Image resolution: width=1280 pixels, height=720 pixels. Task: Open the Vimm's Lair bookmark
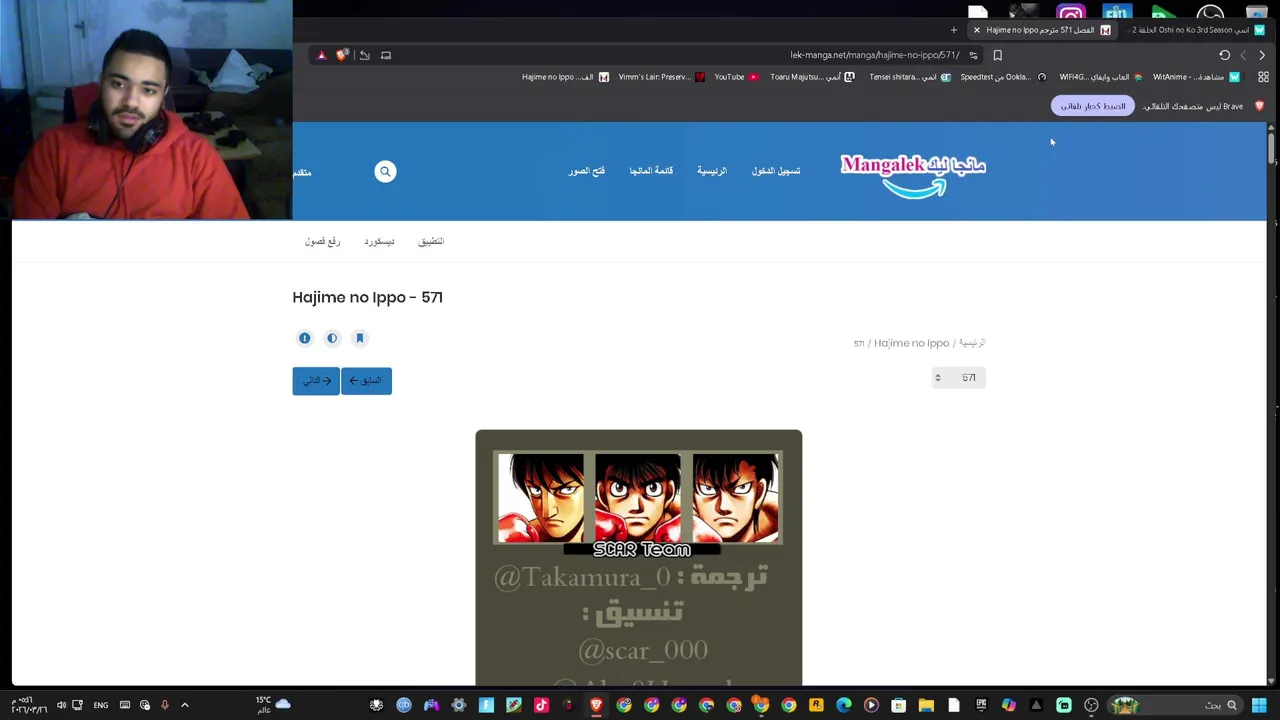click(661, 77)
